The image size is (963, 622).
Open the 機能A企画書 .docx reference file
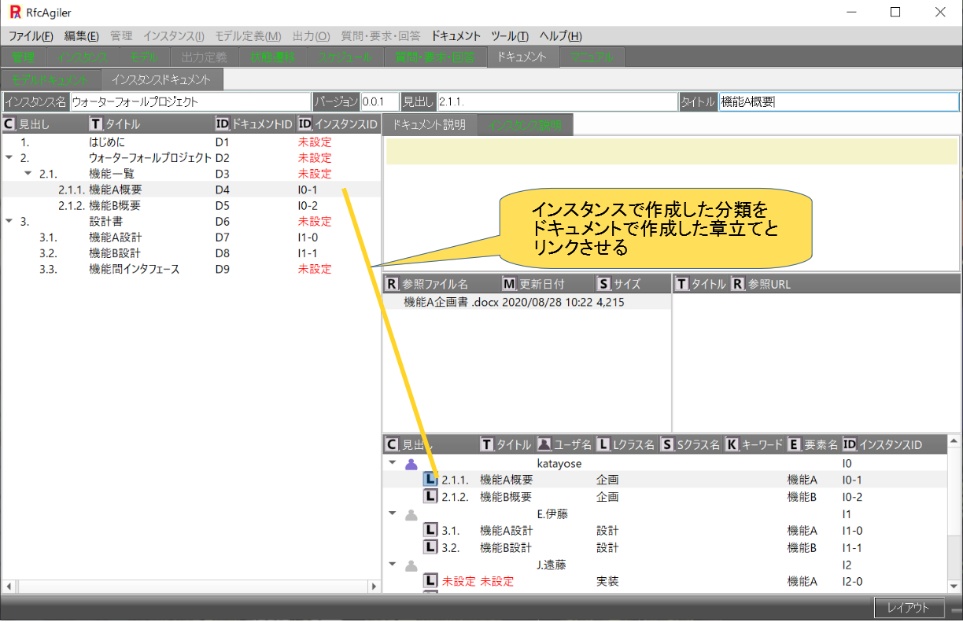450,302
